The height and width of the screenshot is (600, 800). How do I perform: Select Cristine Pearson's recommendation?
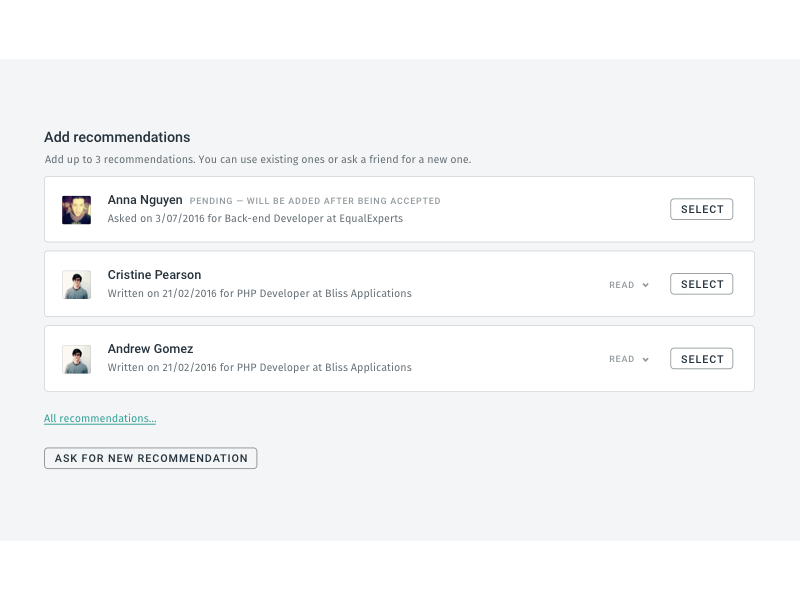701,283
